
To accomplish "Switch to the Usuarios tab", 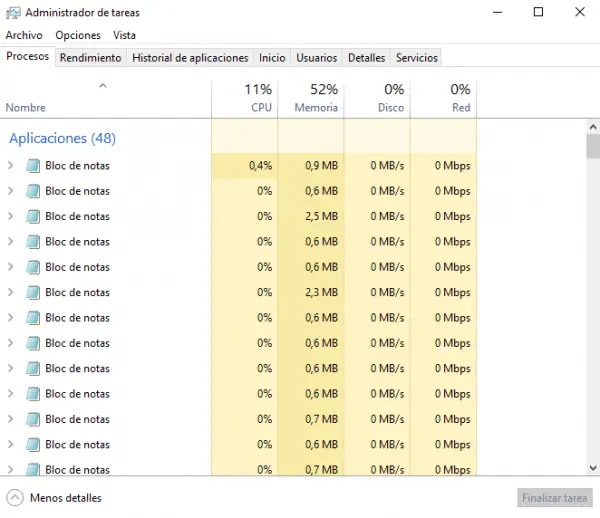I will (x=316, y=58).
